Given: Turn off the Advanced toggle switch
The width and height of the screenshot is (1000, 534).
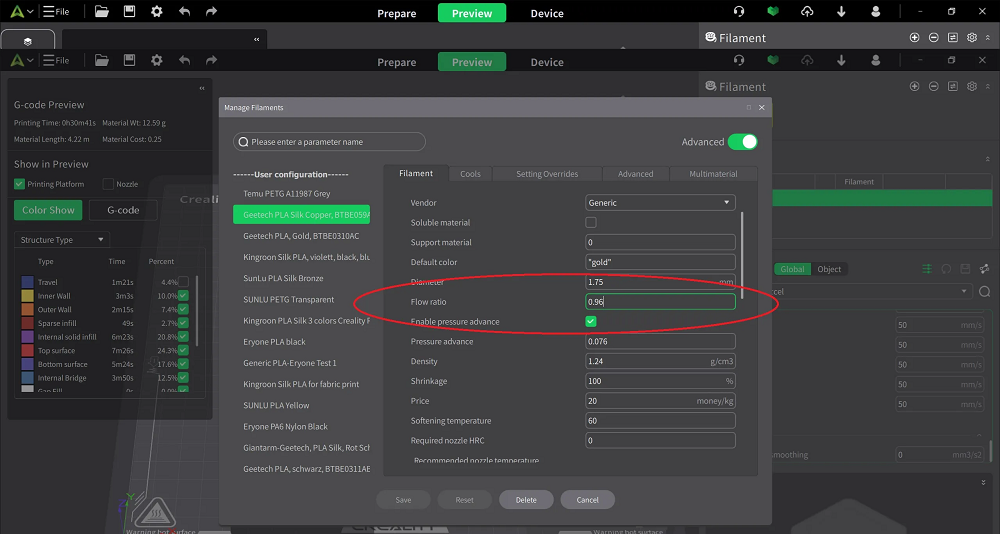Looking at the screenshot, I should click(x=742, y=142).
